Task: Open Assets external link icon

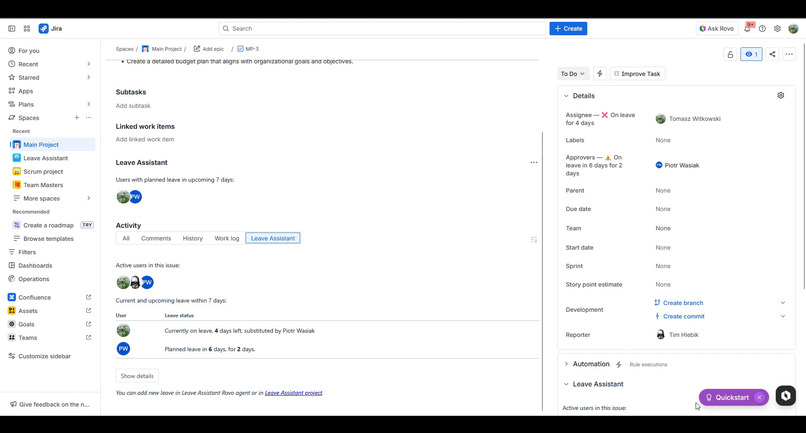Action: tap(88, 311)
